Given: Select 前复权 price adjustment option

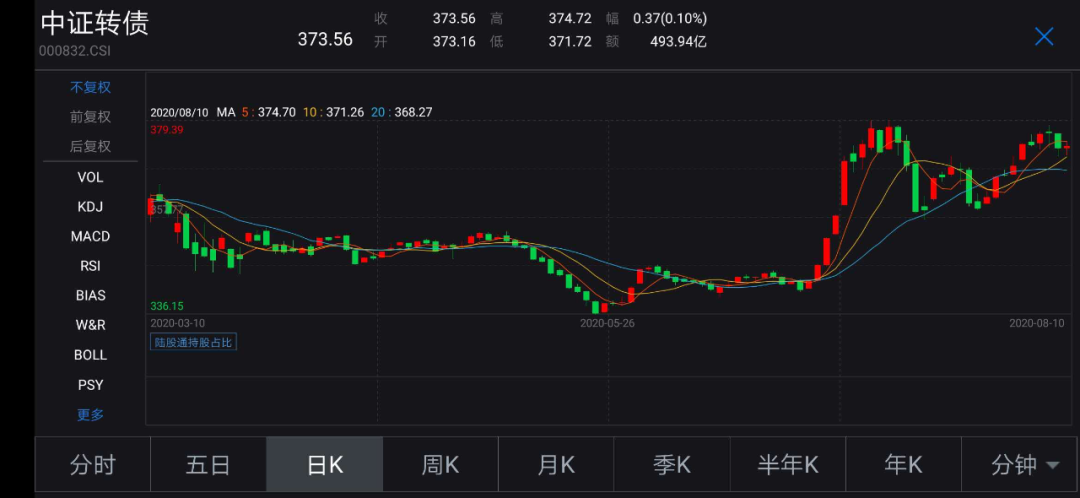Looking at the screenshot, I should pyautogui.click(x=90, y=117).
